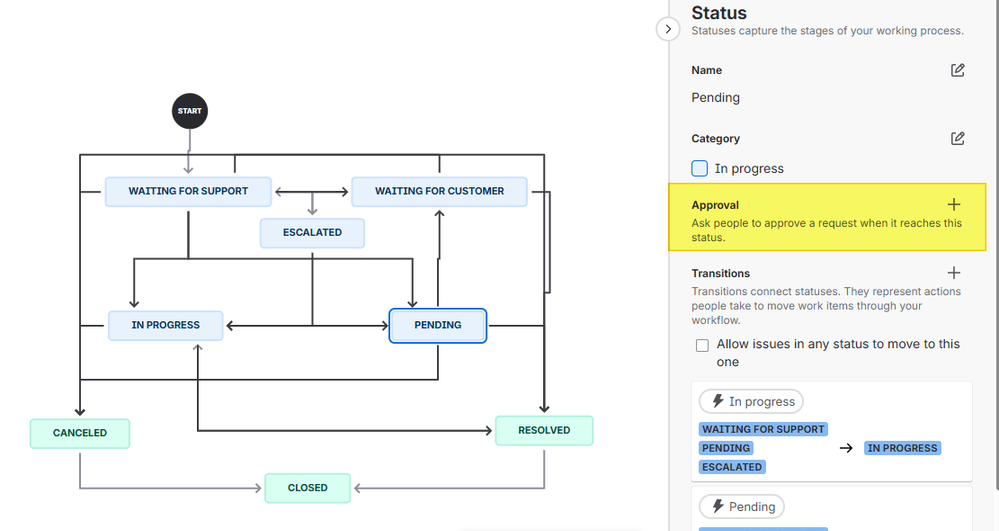The image size is (999, 531).
Task: Click the IN PROGRESS target lozenge
Action: pos(902,448)
